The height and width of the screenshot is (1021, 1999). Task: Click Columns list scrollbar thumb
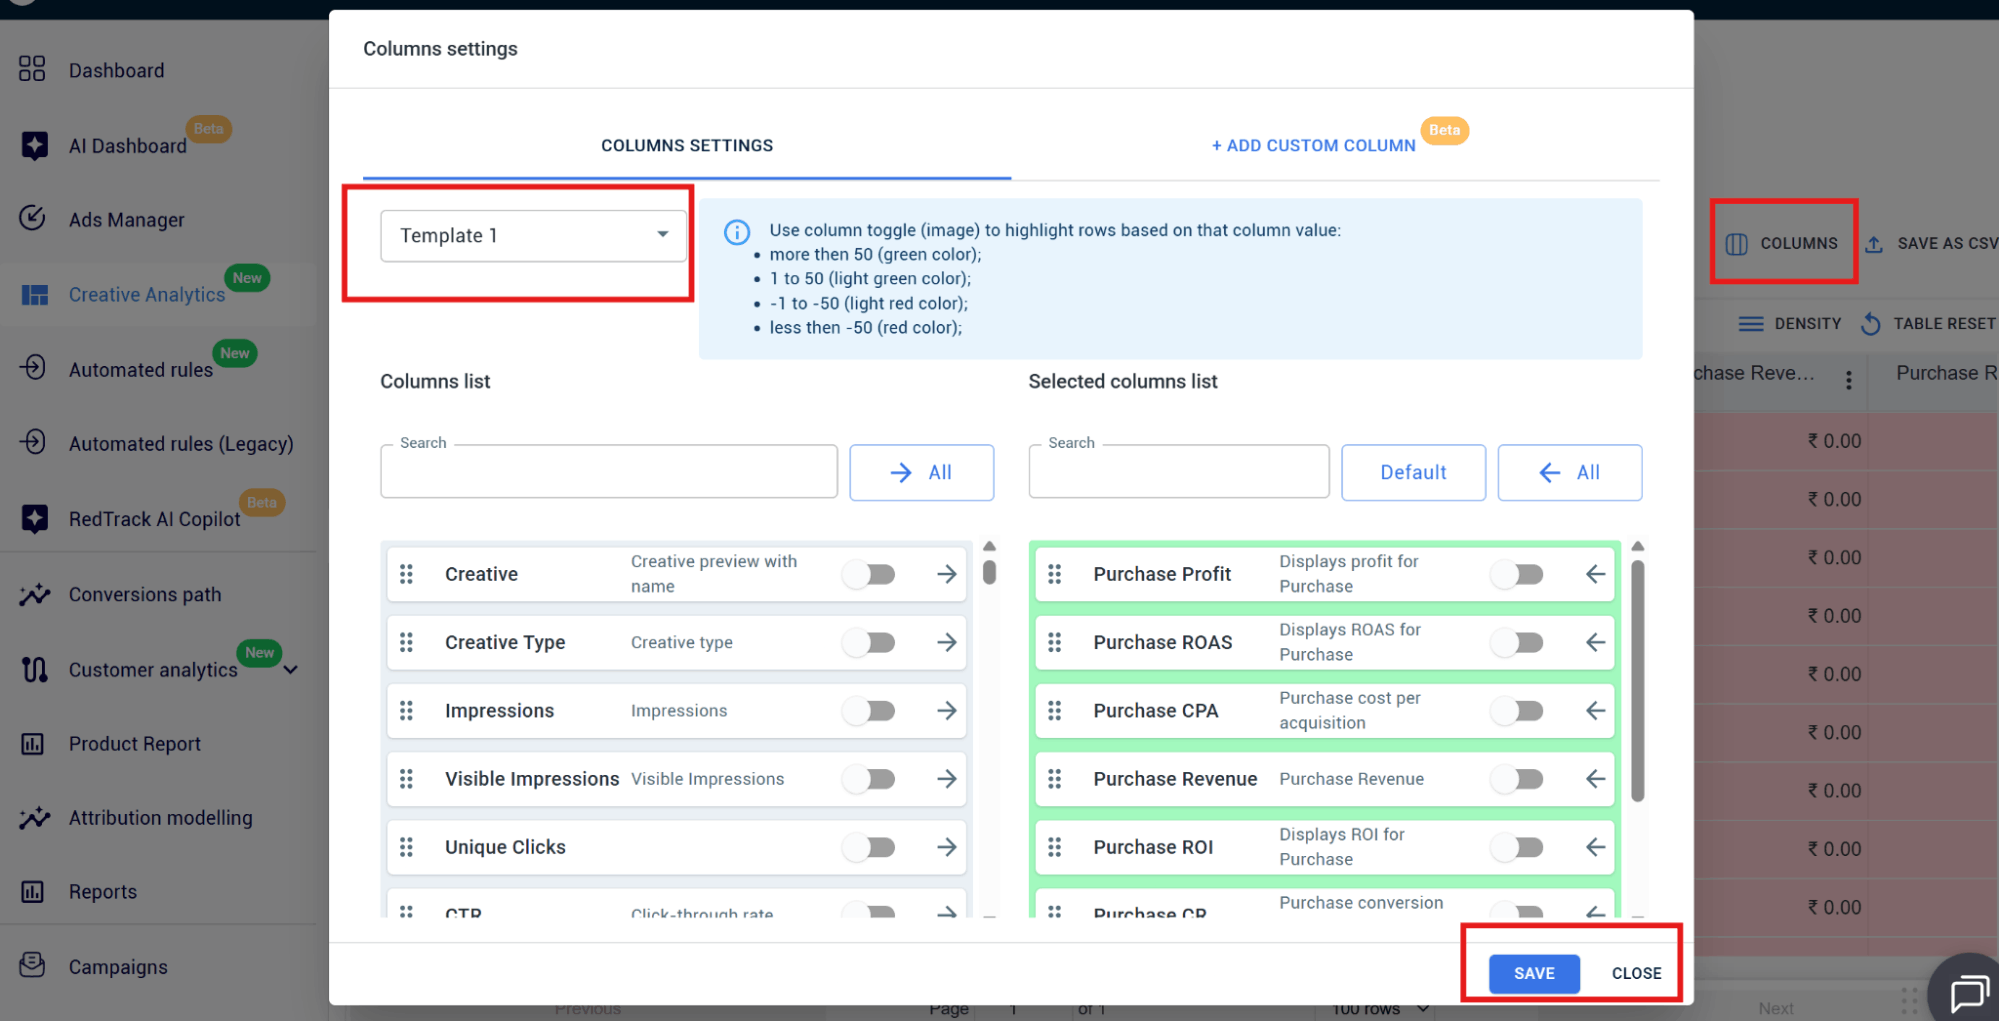pyautogui.click(x=989, y=572)
